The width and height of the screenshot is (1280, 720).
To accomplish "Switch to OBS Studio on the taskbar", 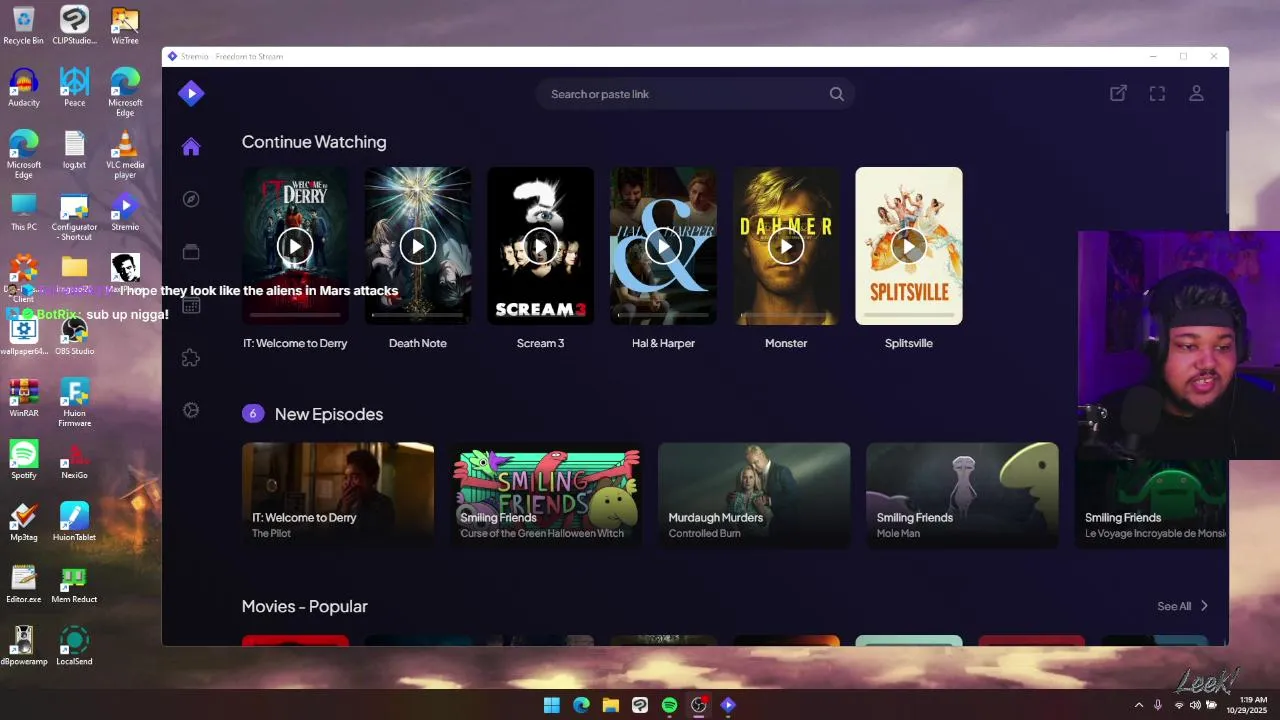I will 699,705.
